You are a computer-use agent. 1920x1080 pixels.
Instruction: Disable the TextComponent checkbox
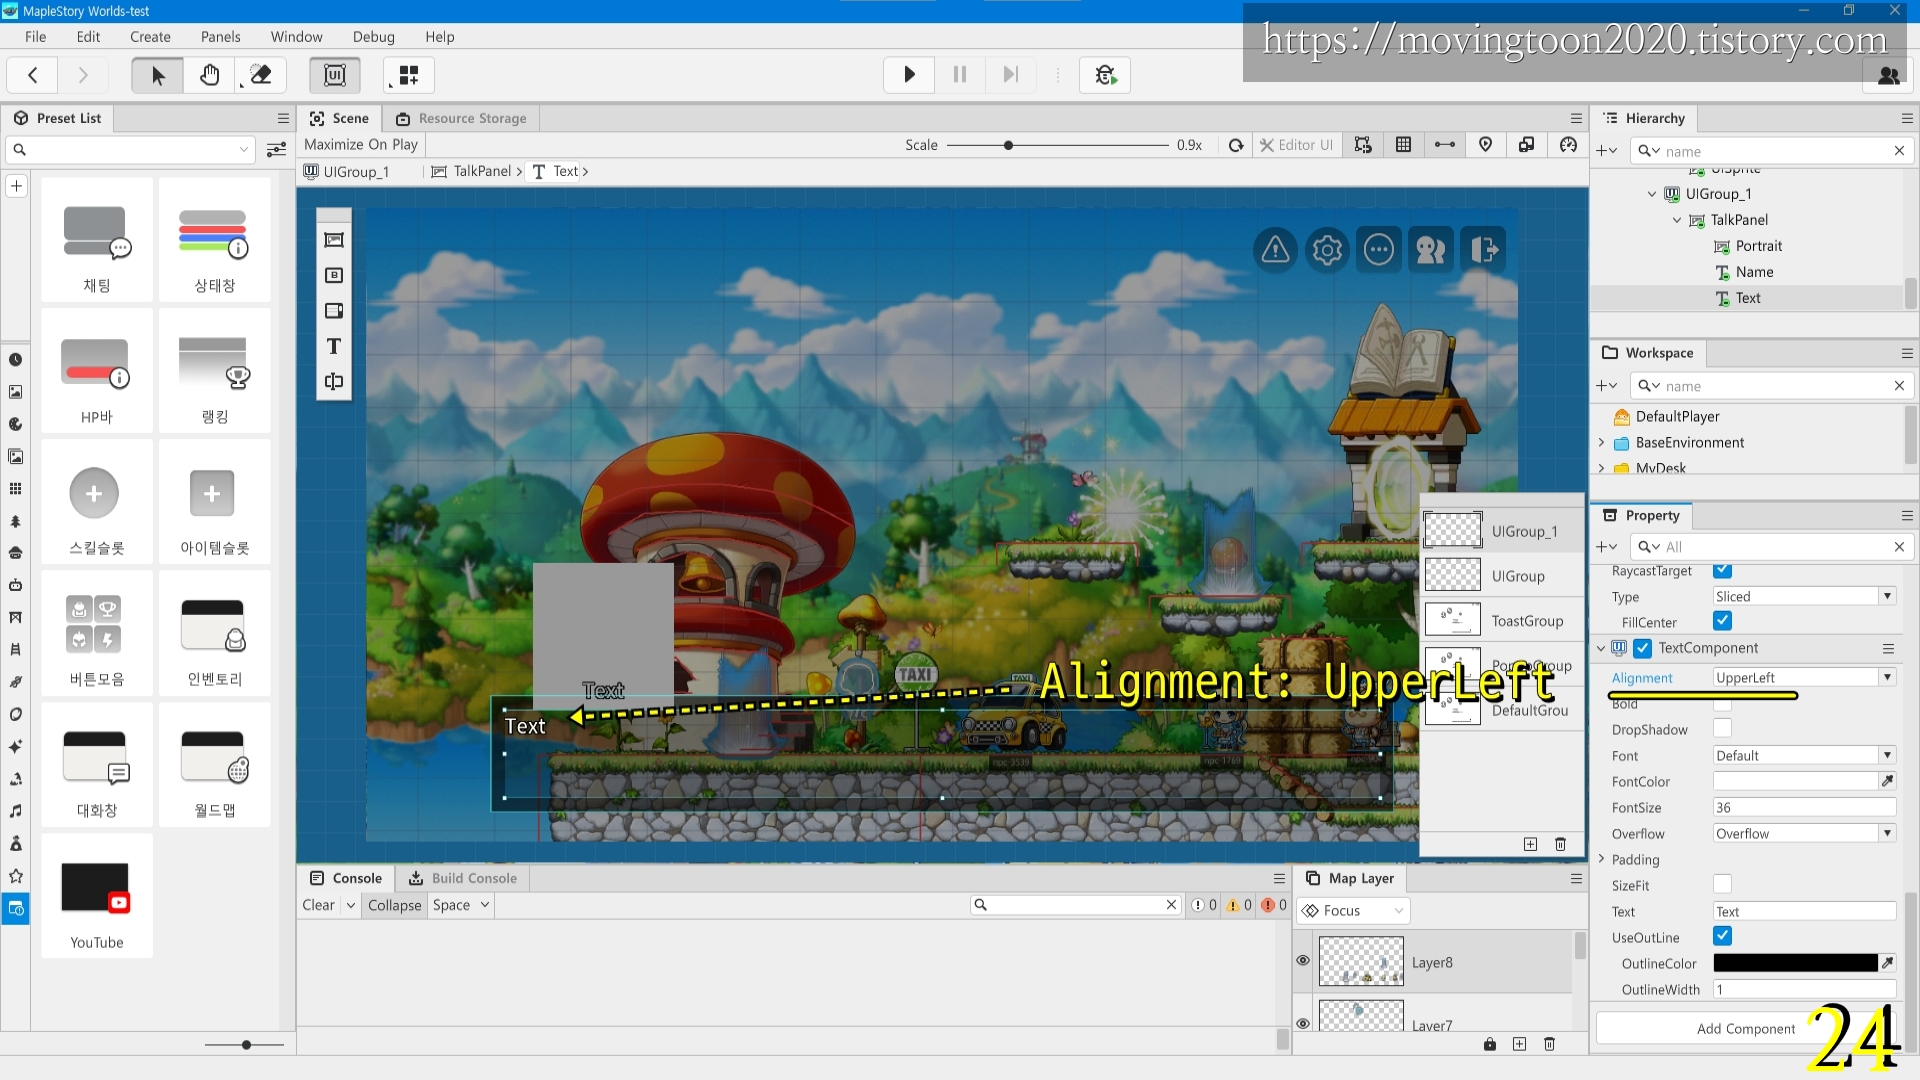tap(1642, 648)
